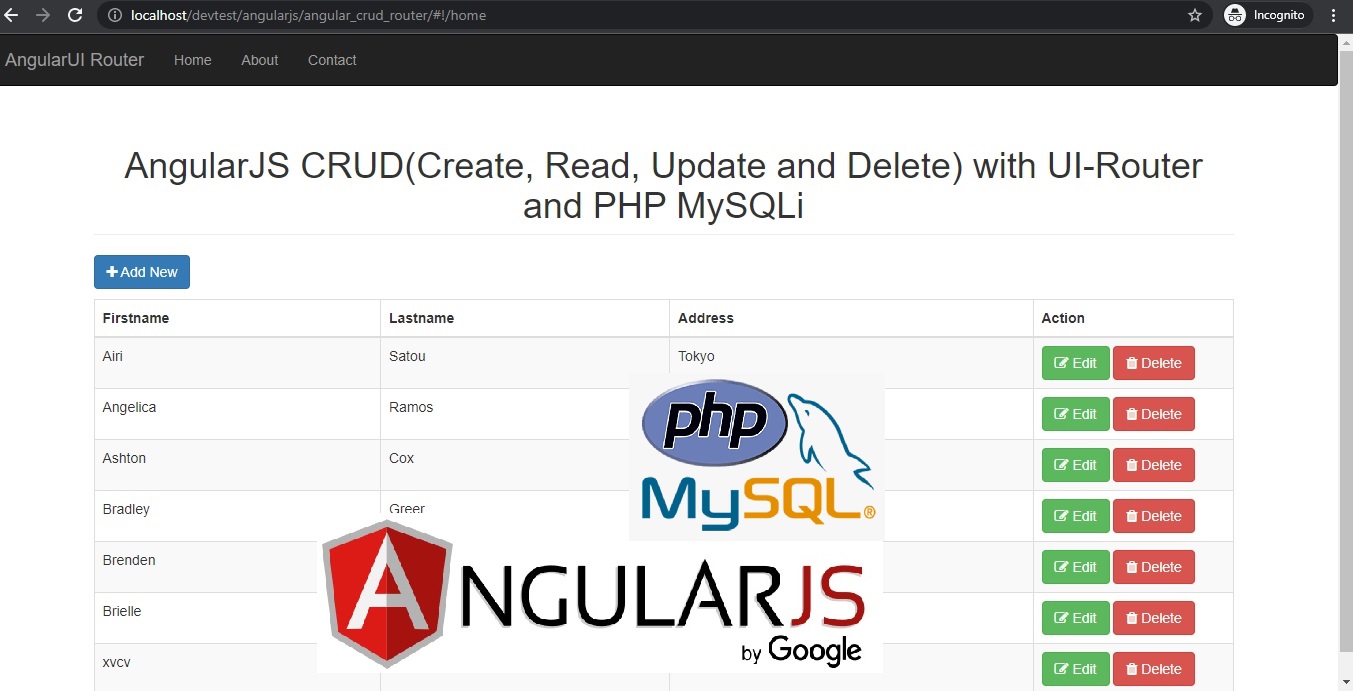Open the About nav item
Viewport: 1353px width, 691px height.
click(259, 60)
